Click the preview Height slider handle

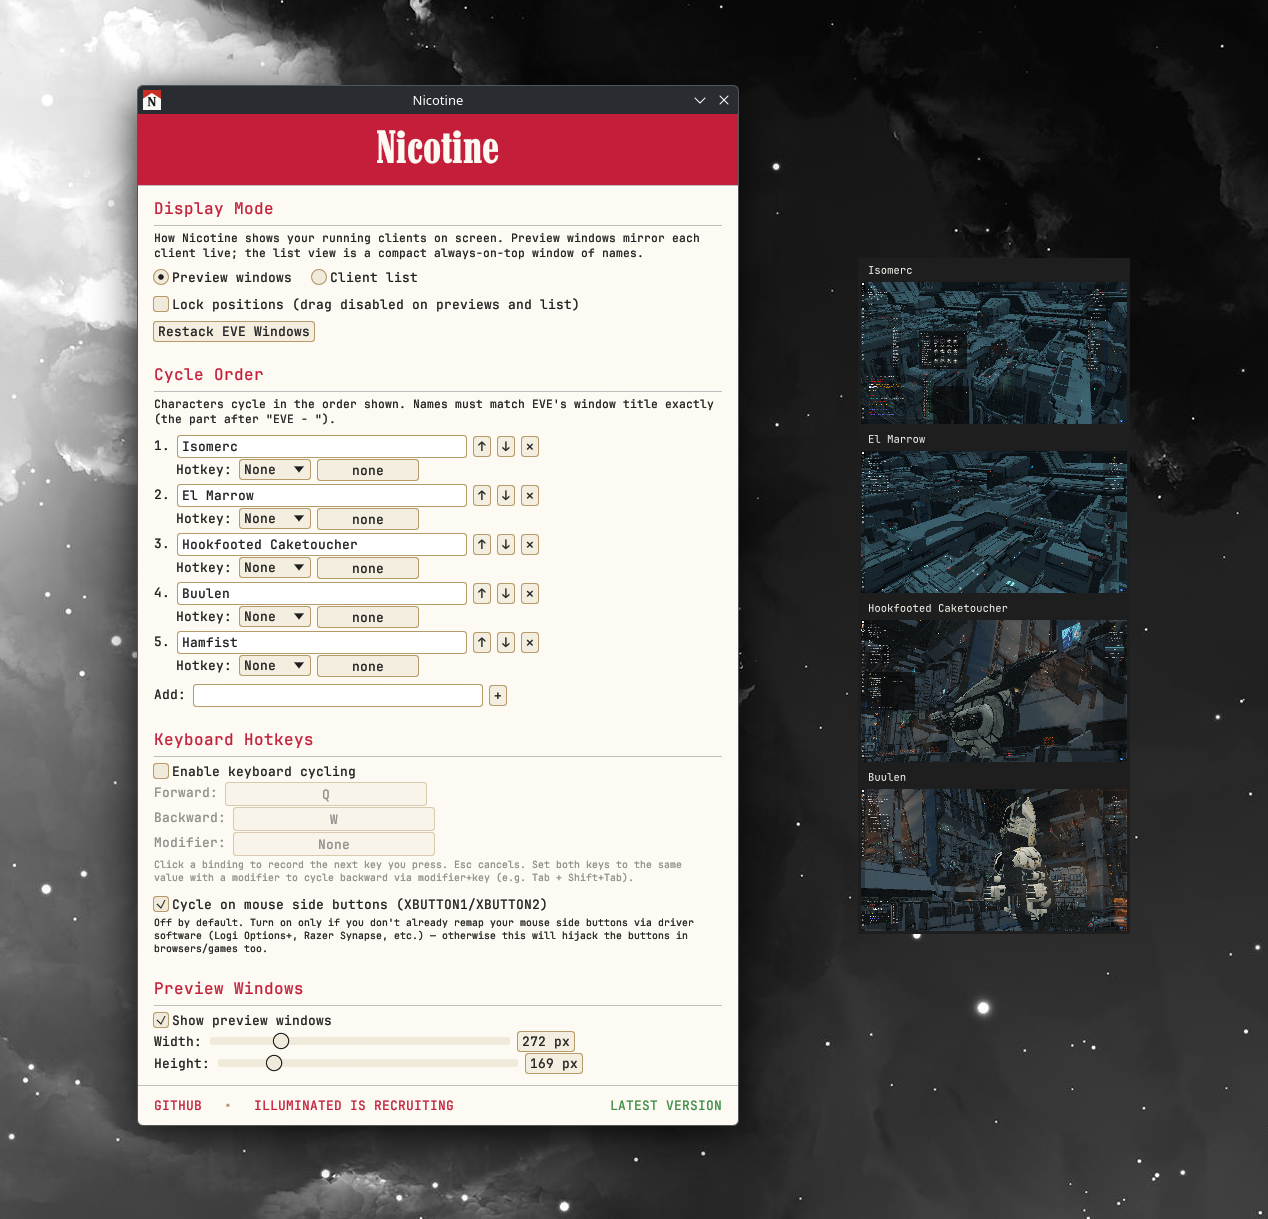[274, 1063]
